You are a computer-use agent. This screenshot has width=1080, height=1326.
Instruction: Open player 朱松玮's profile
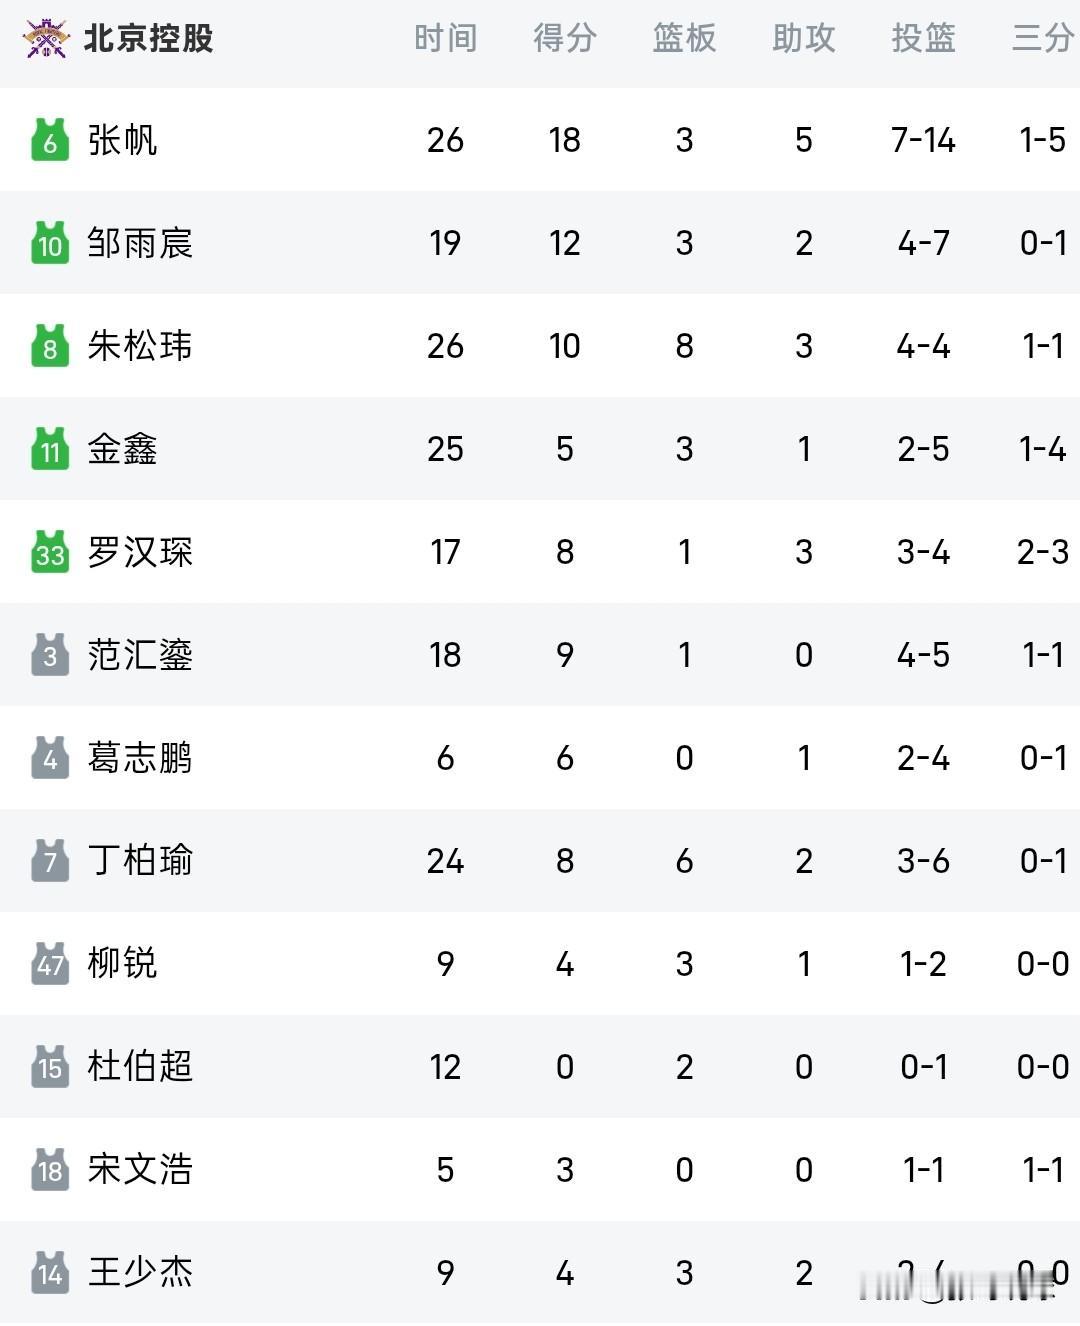140,346
